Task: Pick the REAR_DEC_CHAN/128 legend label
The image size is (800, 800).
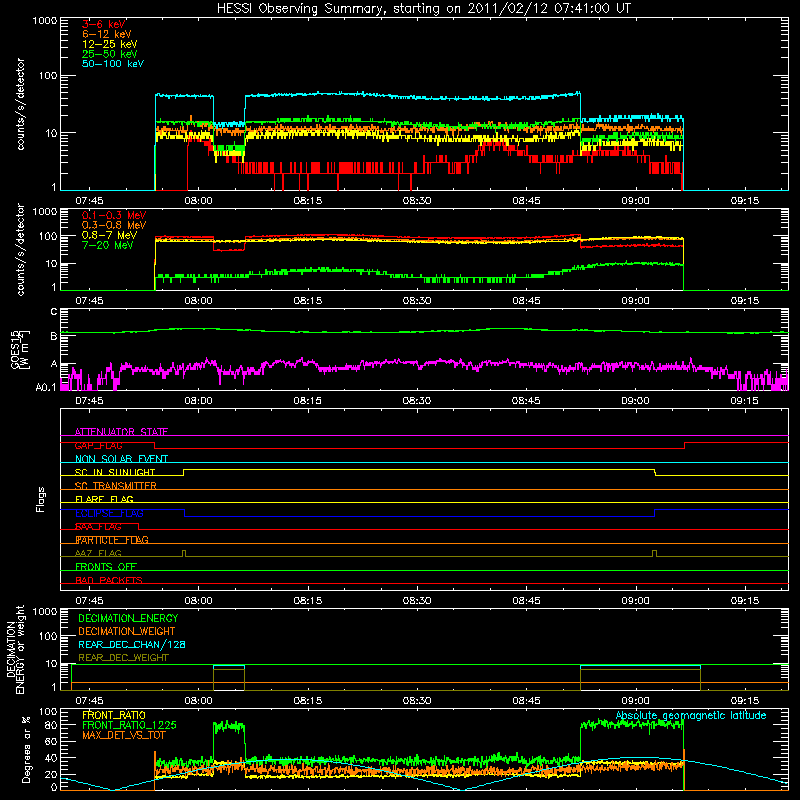Action: (x=132, y=644)
